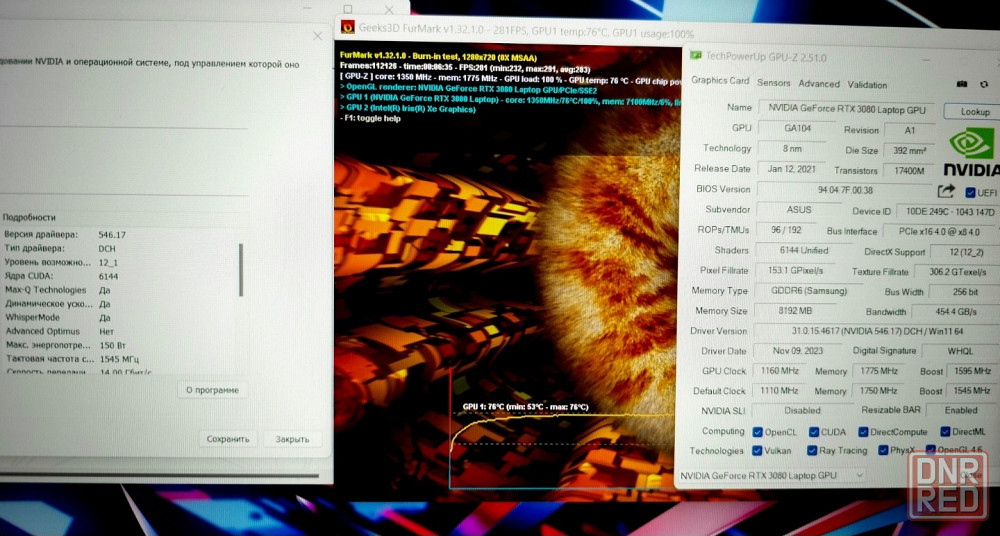Click the GPU field showing GA104
Image resolution: width=1000 pixels, height=536 pixels.
pyautogui.click(x=798, y=128)
